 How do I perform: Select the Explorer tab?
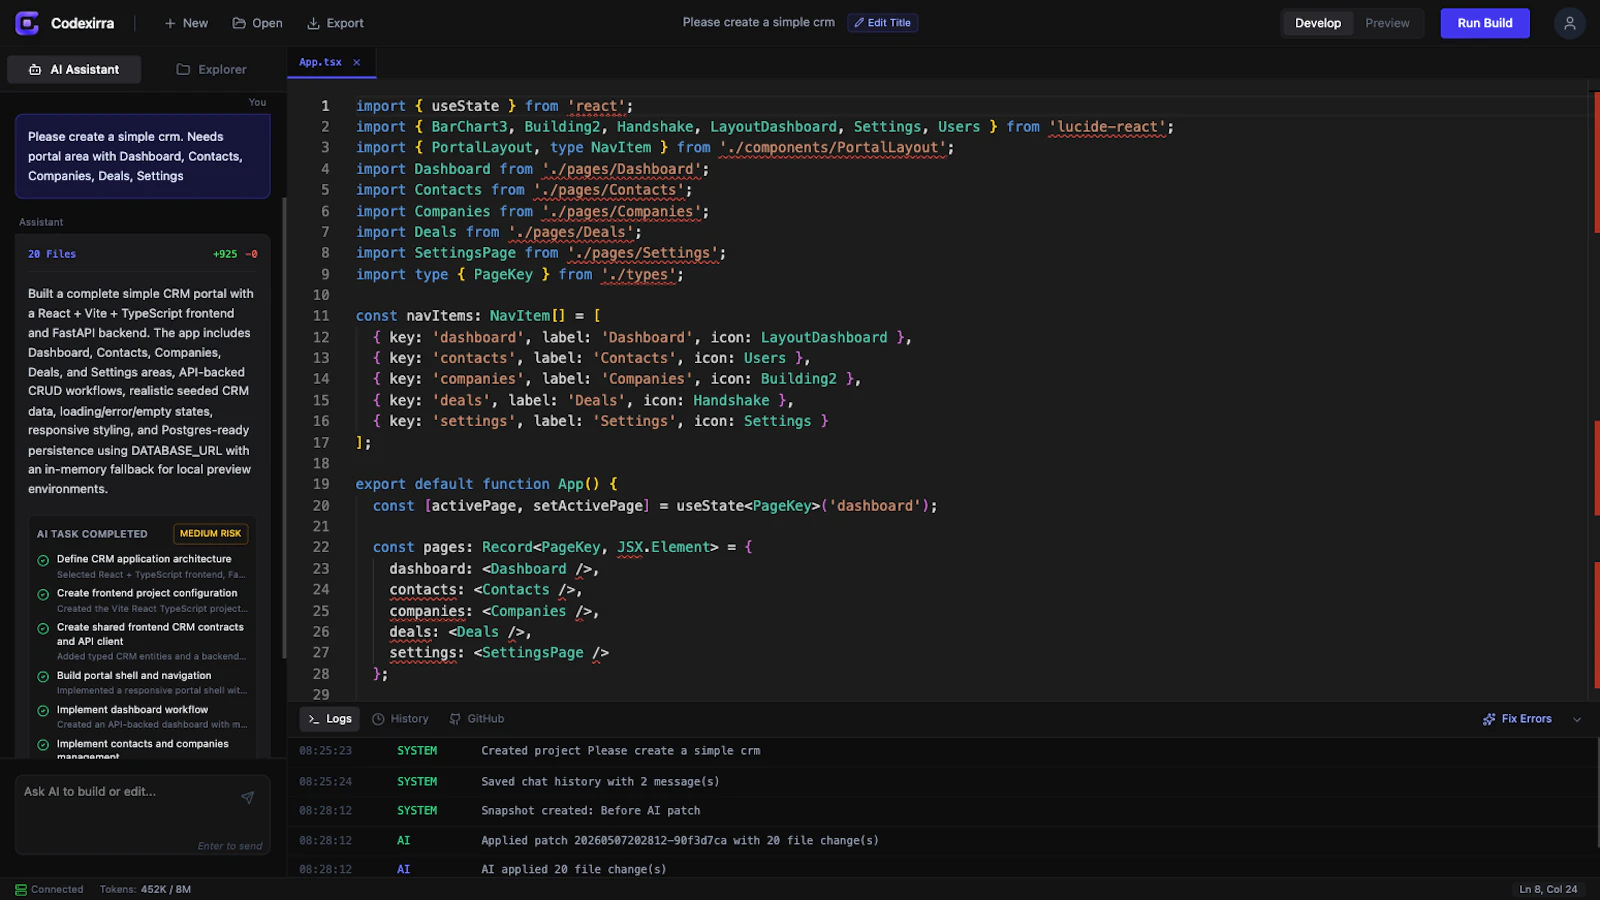[211, 69]
